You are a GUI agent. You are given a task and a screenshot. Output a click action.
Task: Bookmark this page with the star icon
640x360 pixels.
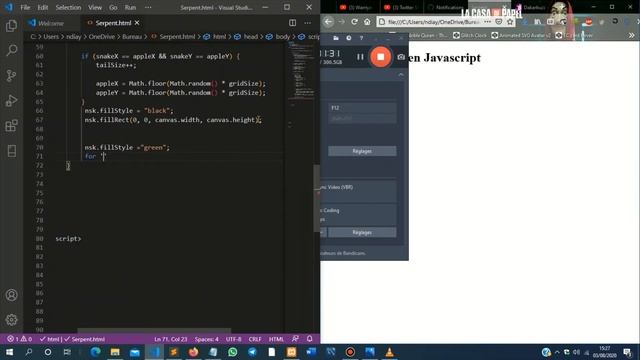coord(510,22)
